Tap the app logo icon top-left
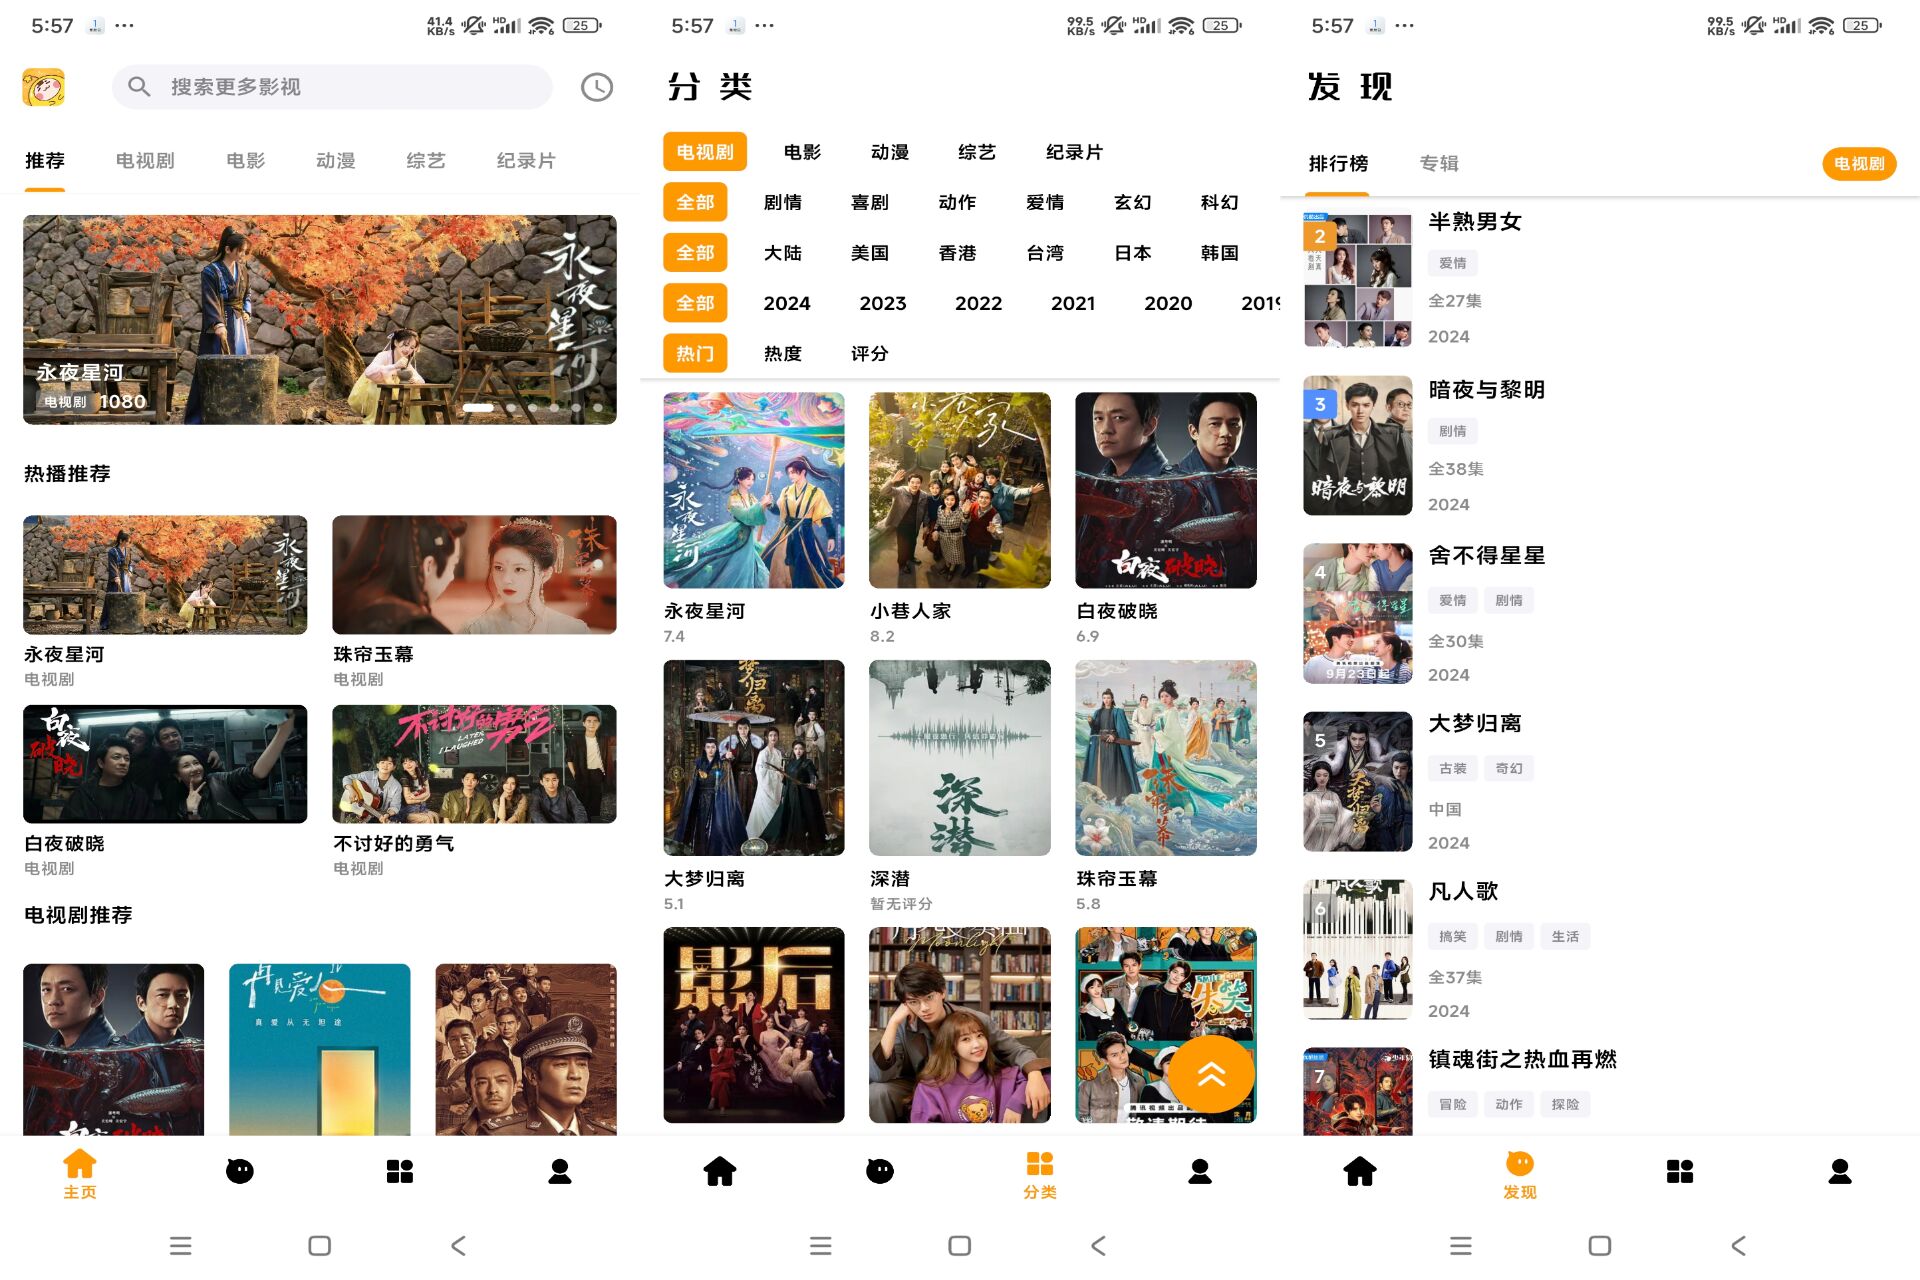The image size is (1920, 1280). tap(45, 87)
